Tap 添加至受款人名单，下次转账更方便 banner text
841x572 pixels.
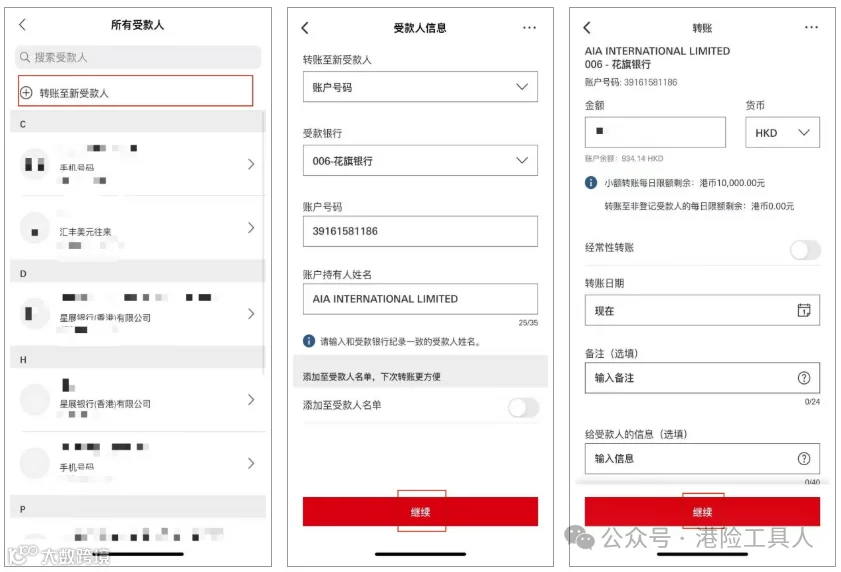click(372, 377)
